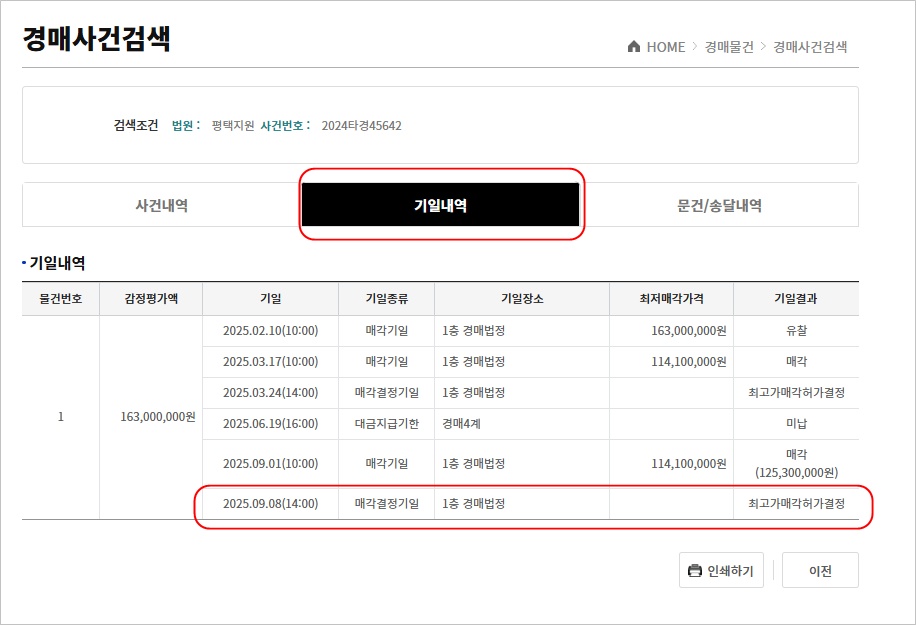Open the 문건/송달내역 tab
This screenshot has width=916, height=625.
(x=719, y=206)
